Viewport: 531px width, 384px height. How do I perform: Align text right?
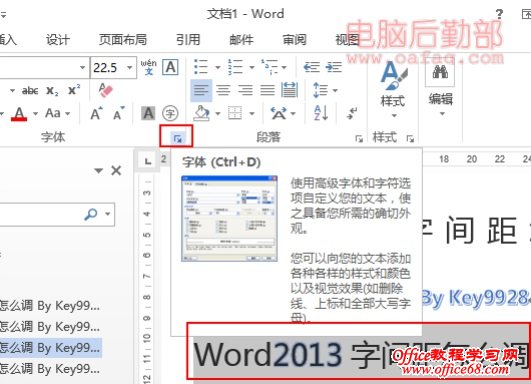pos(245,90)
